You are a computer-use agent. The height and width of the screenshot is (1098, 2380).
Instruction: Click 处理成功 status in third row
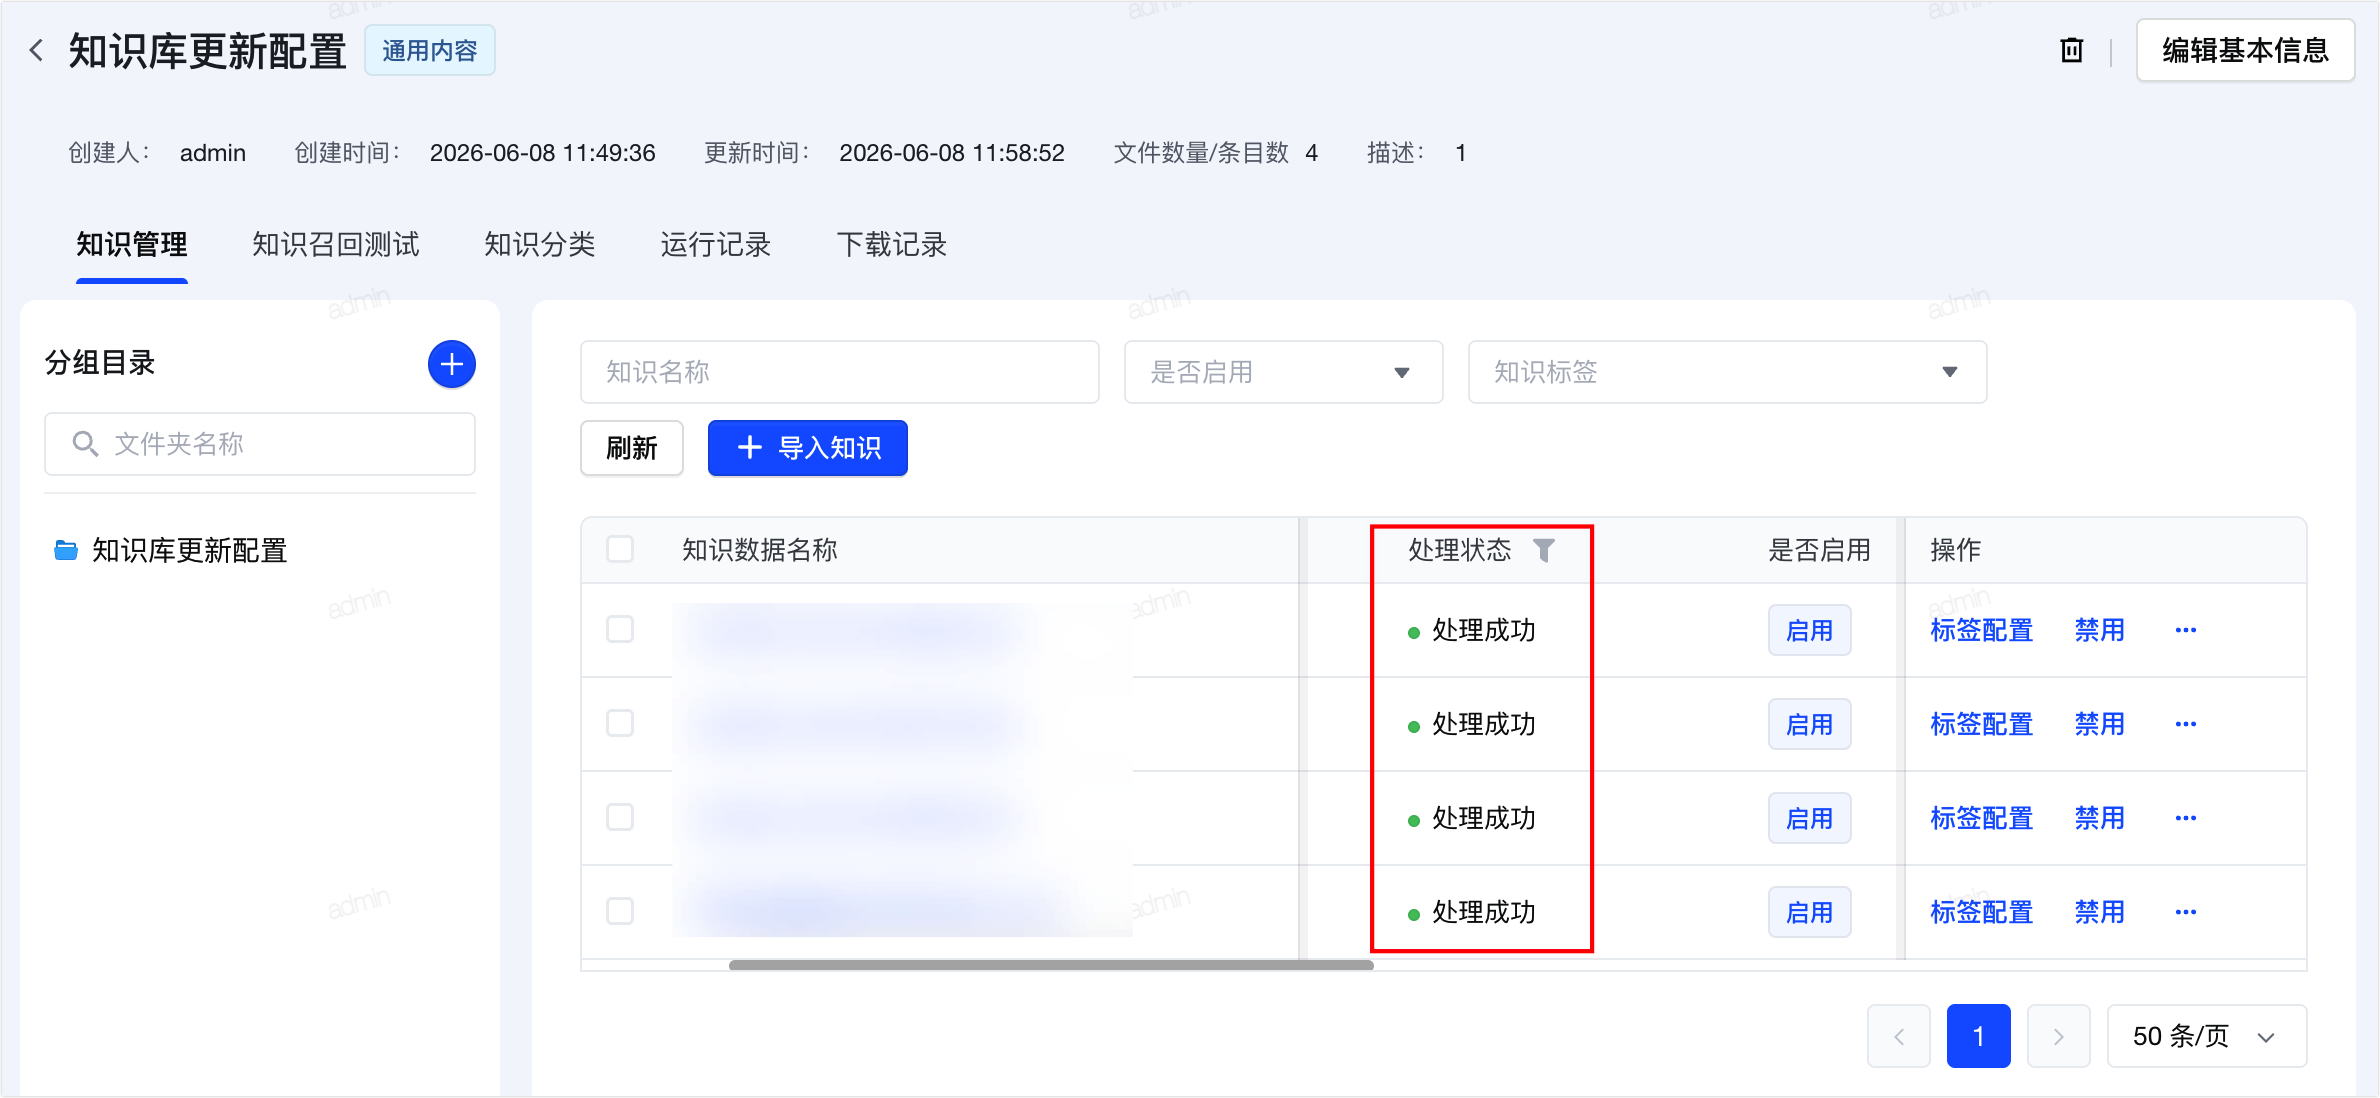1472,818
